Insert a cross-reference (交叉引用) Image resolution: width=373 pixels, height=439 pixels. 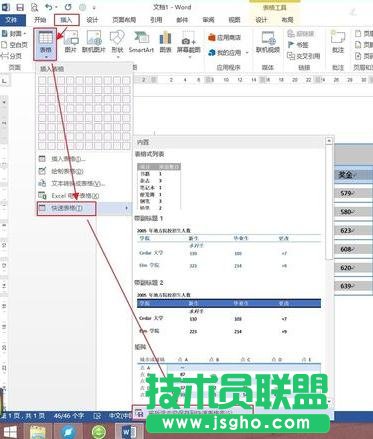[x=304, y=56]
